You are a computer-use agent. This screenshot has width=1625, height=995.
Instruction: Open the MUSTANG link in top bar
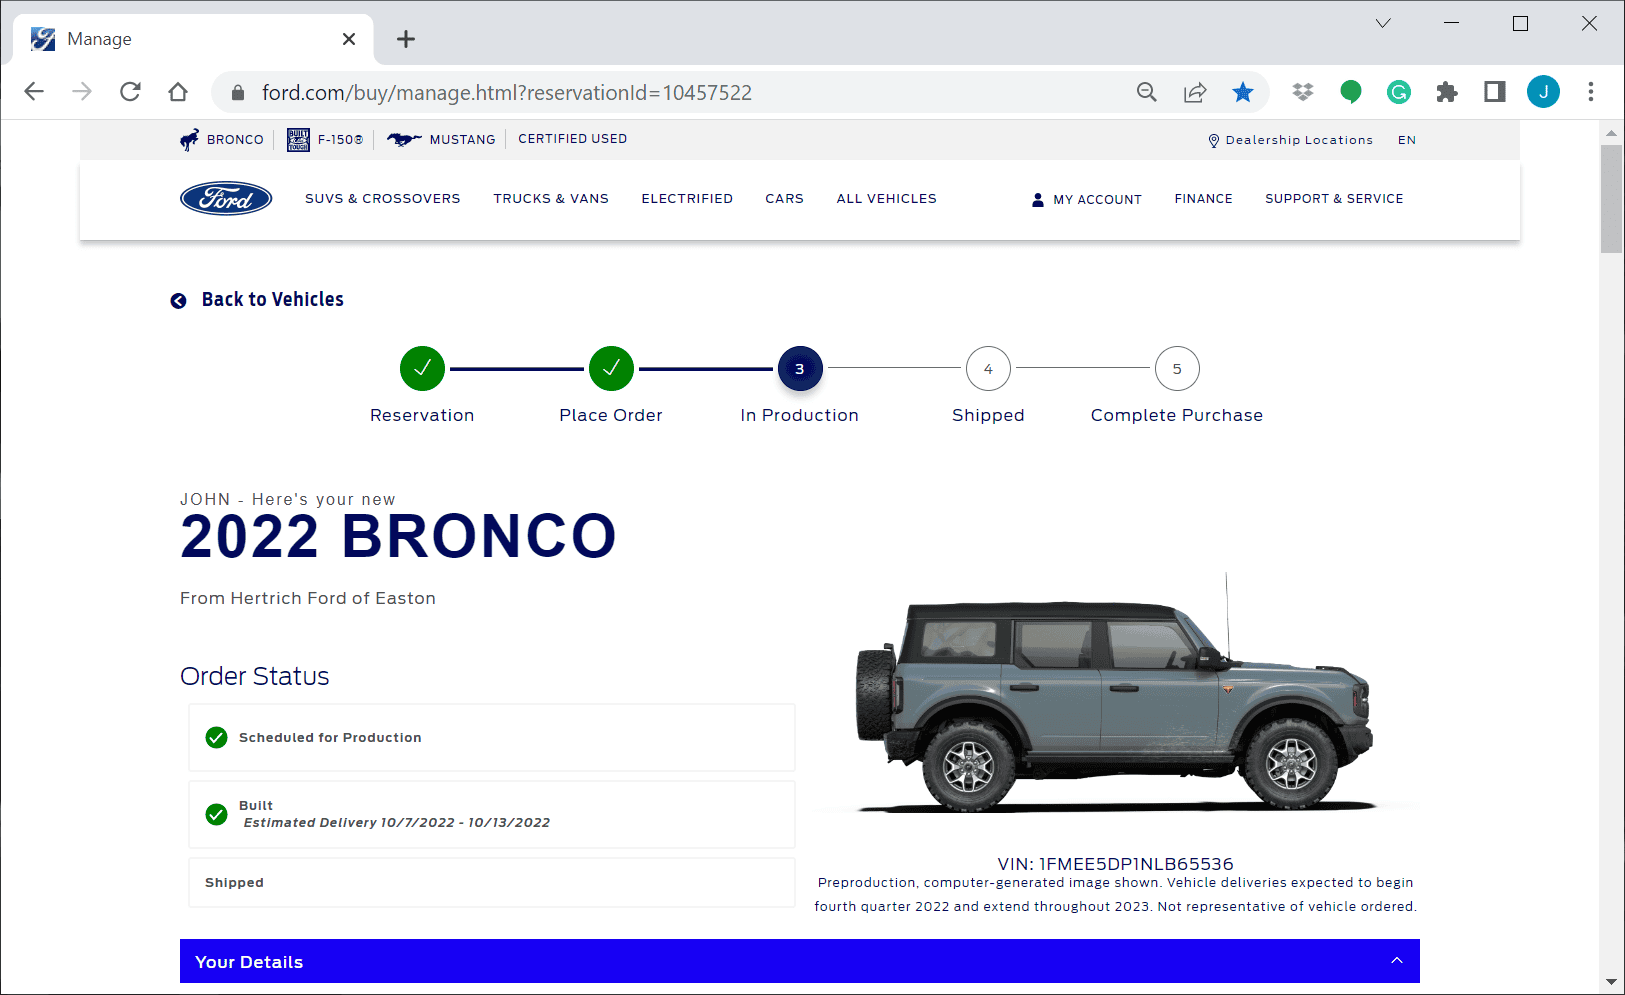(x=462, y=140)
